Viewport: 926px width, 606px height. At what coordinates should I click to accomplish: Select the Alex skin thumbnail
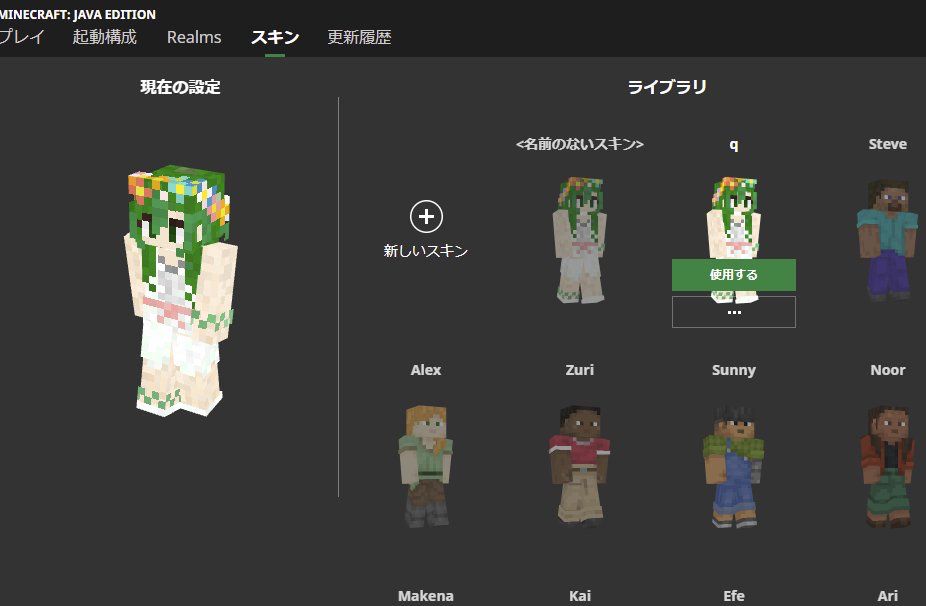click(426, 466)
